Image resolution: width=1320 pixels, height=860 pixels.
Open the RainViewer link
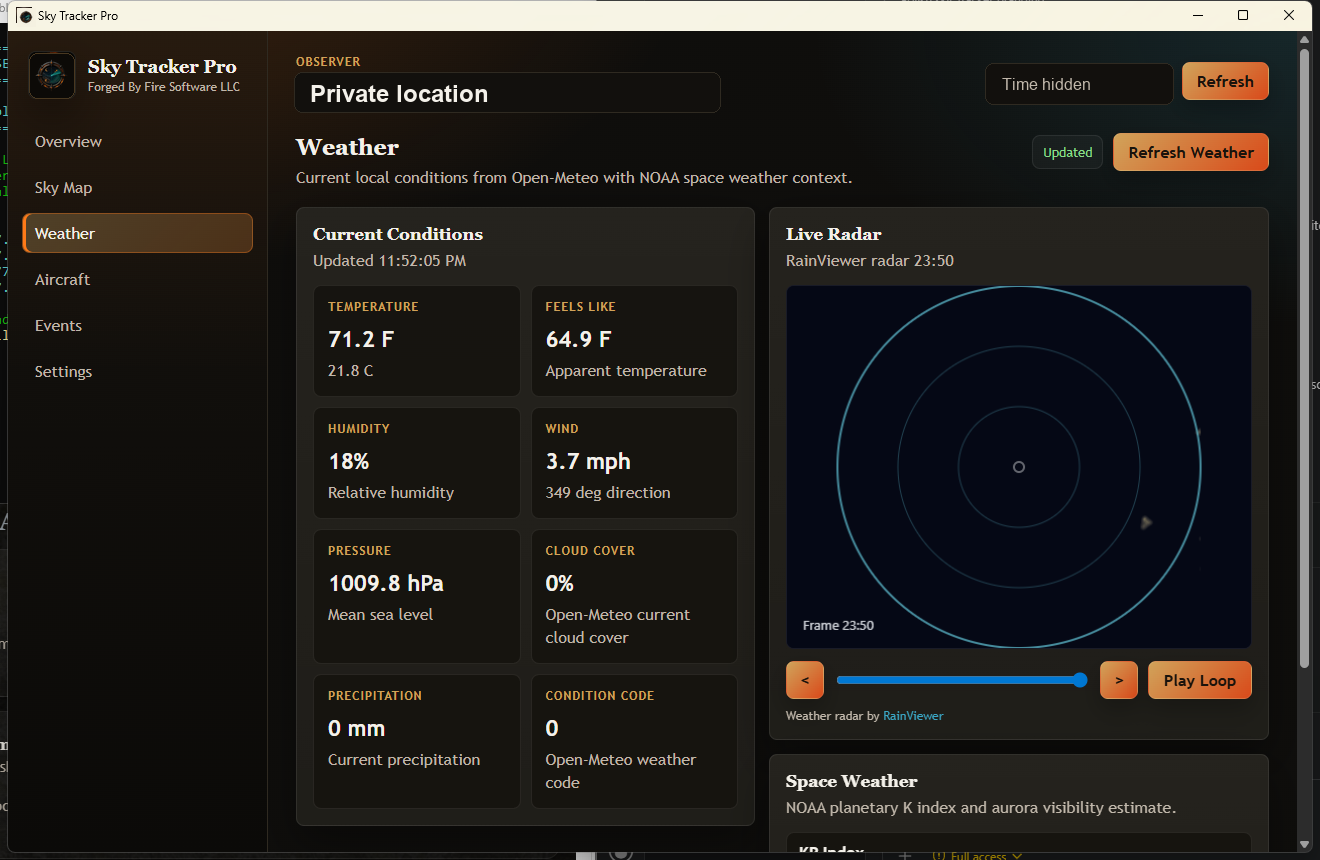[x=913, y=716]
